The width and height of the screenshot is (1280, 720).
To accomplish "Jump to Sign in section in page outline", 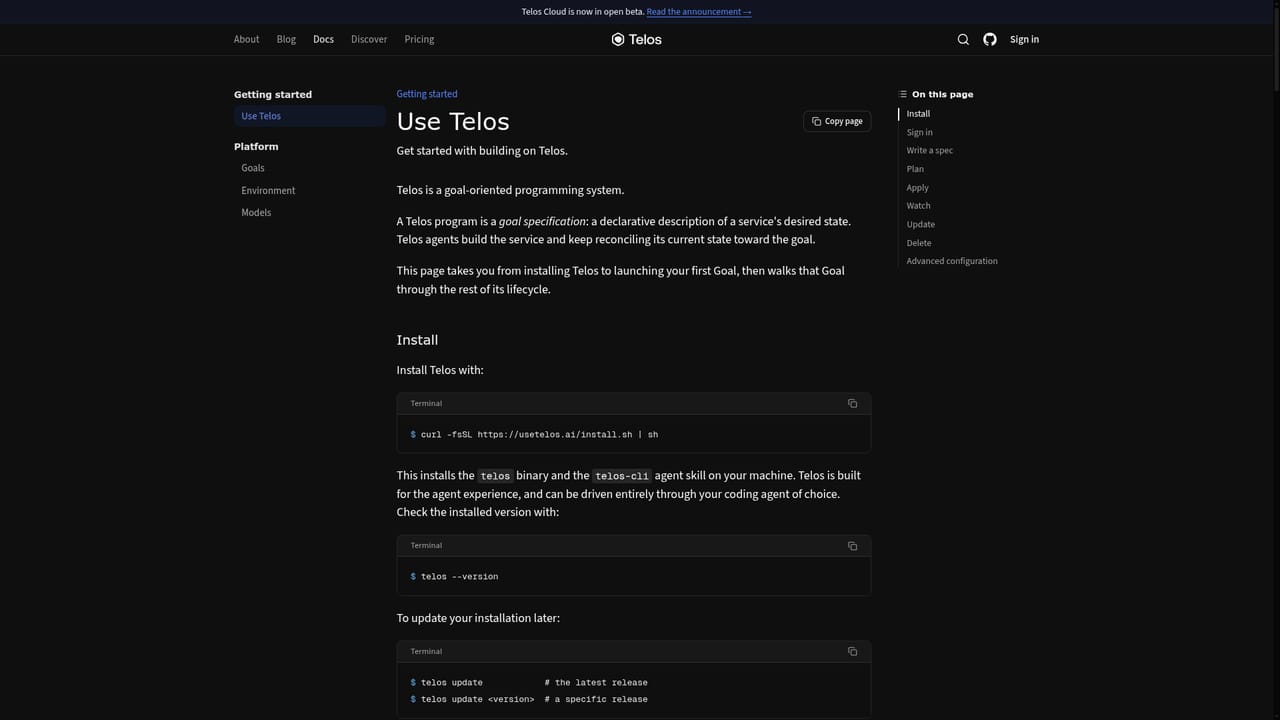I will point(920,132).
